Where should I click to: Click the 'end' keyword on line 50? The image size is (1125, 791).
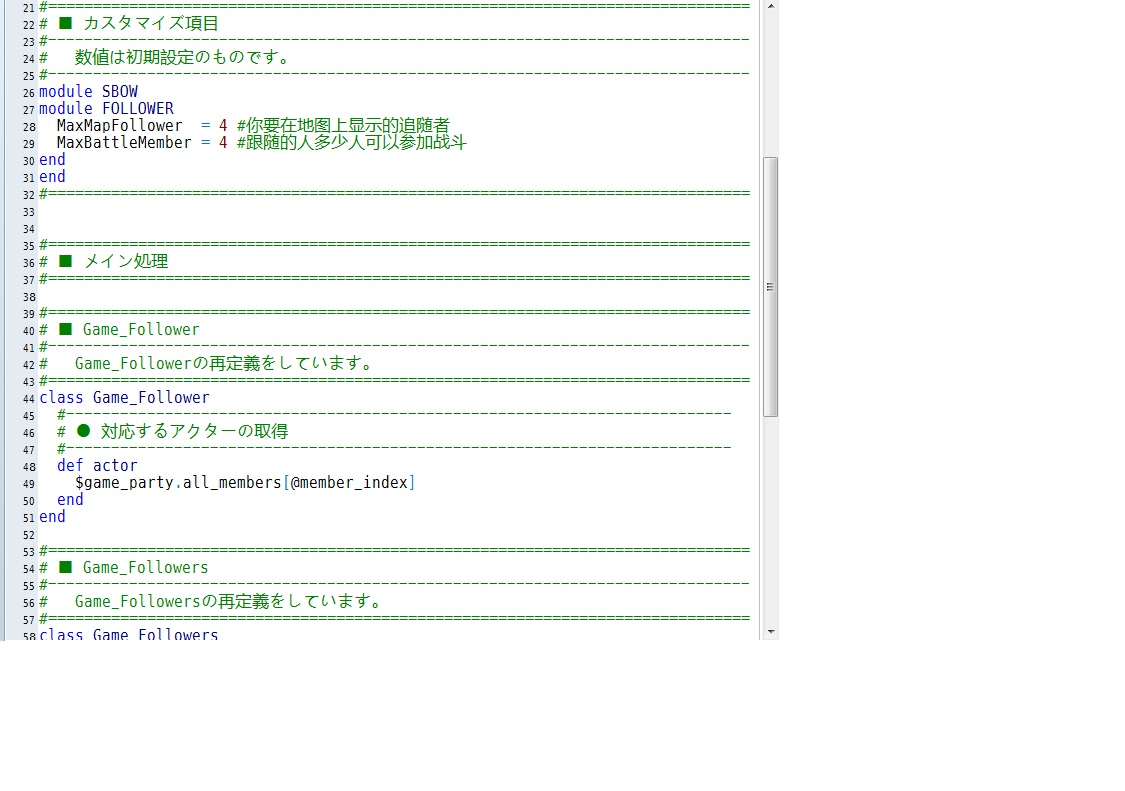[x=70, y=500]
